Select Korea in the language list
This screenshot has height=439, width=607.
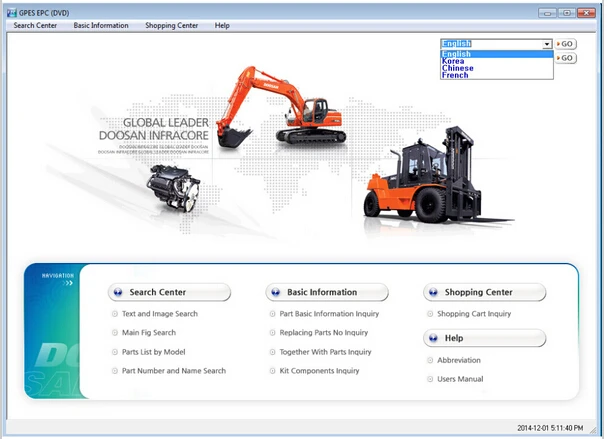pyautogui.click(x=497, y=61)
